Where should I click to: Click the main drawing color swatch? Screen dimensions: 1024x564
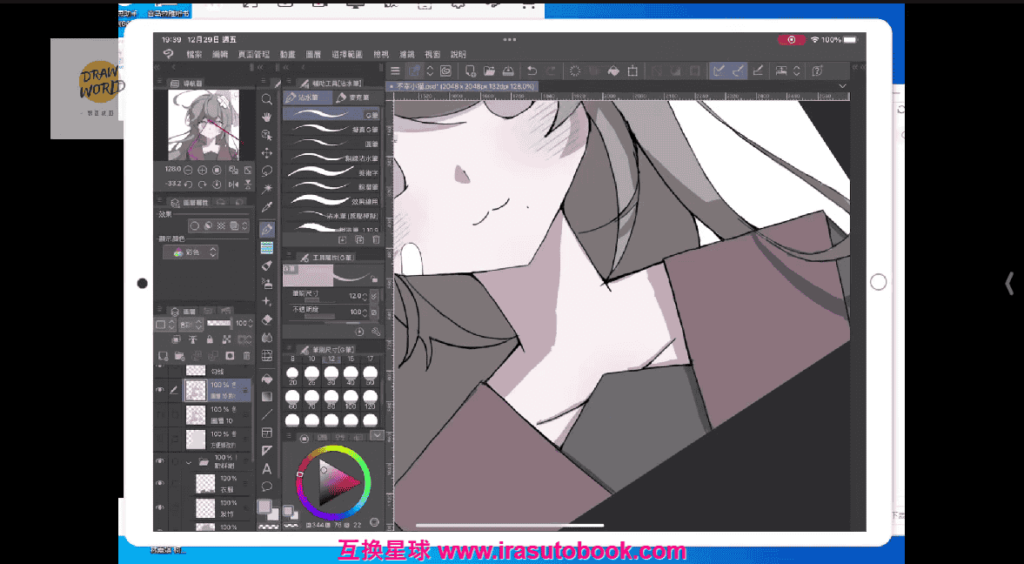(264, 507)
